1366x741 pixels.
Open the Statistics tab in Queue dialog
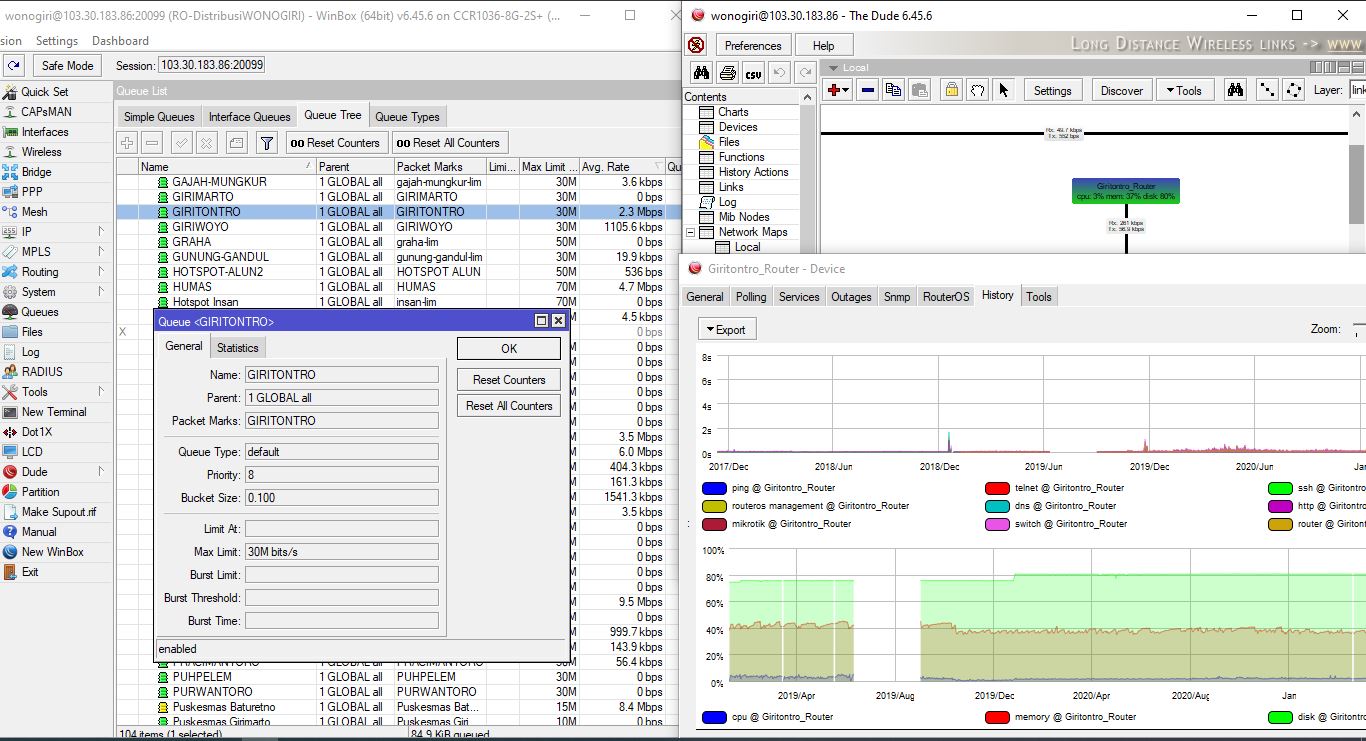pos(237,347)
